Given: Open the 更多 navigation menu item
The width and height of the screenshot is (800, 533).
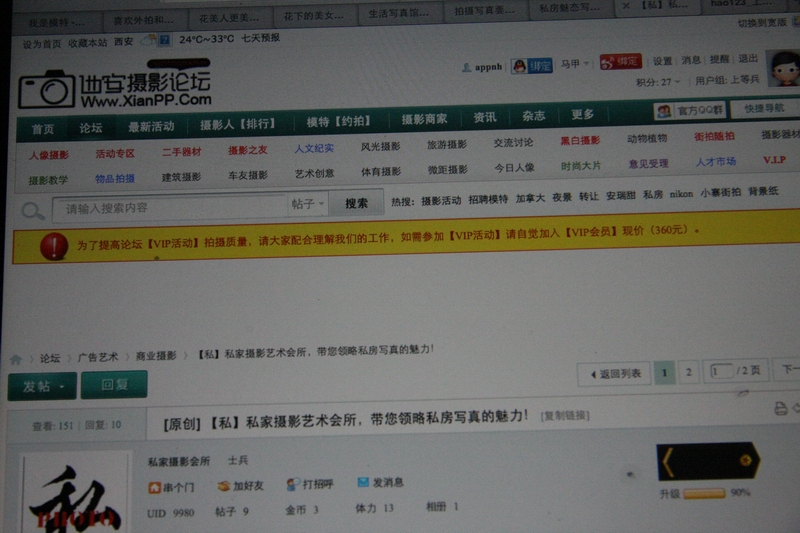Looking at the screenshot, I should [583, 115].
